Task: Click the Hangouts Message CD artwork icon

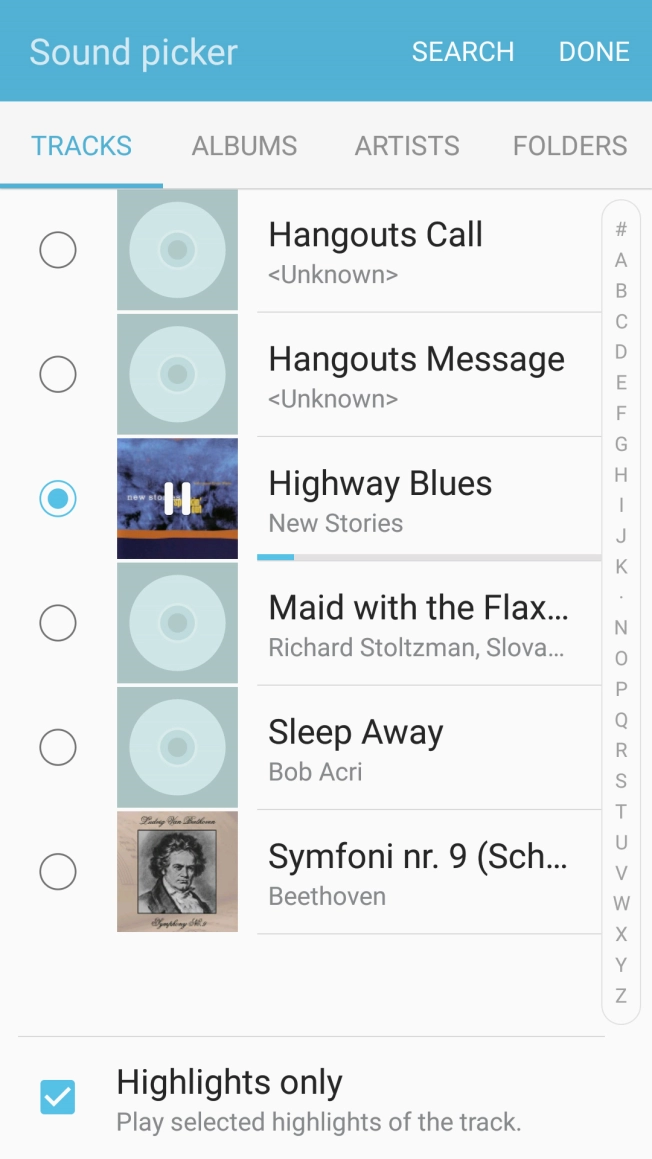Action: click(177, 373)
